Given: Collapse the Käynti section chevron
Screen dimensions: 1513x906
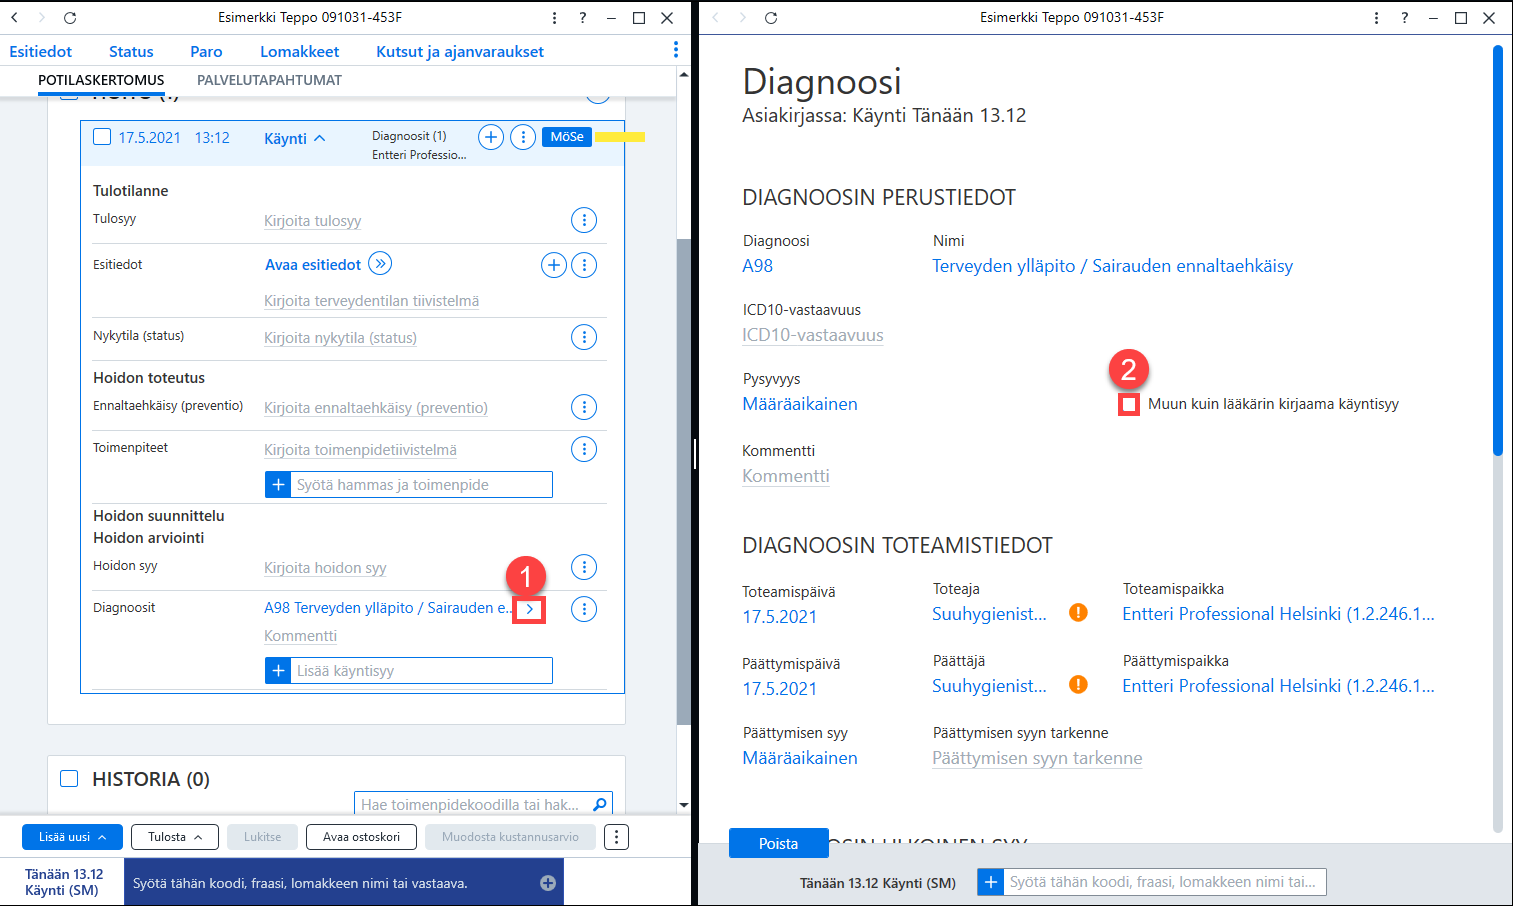Looking at the screenshot, I should coord(320,138).
